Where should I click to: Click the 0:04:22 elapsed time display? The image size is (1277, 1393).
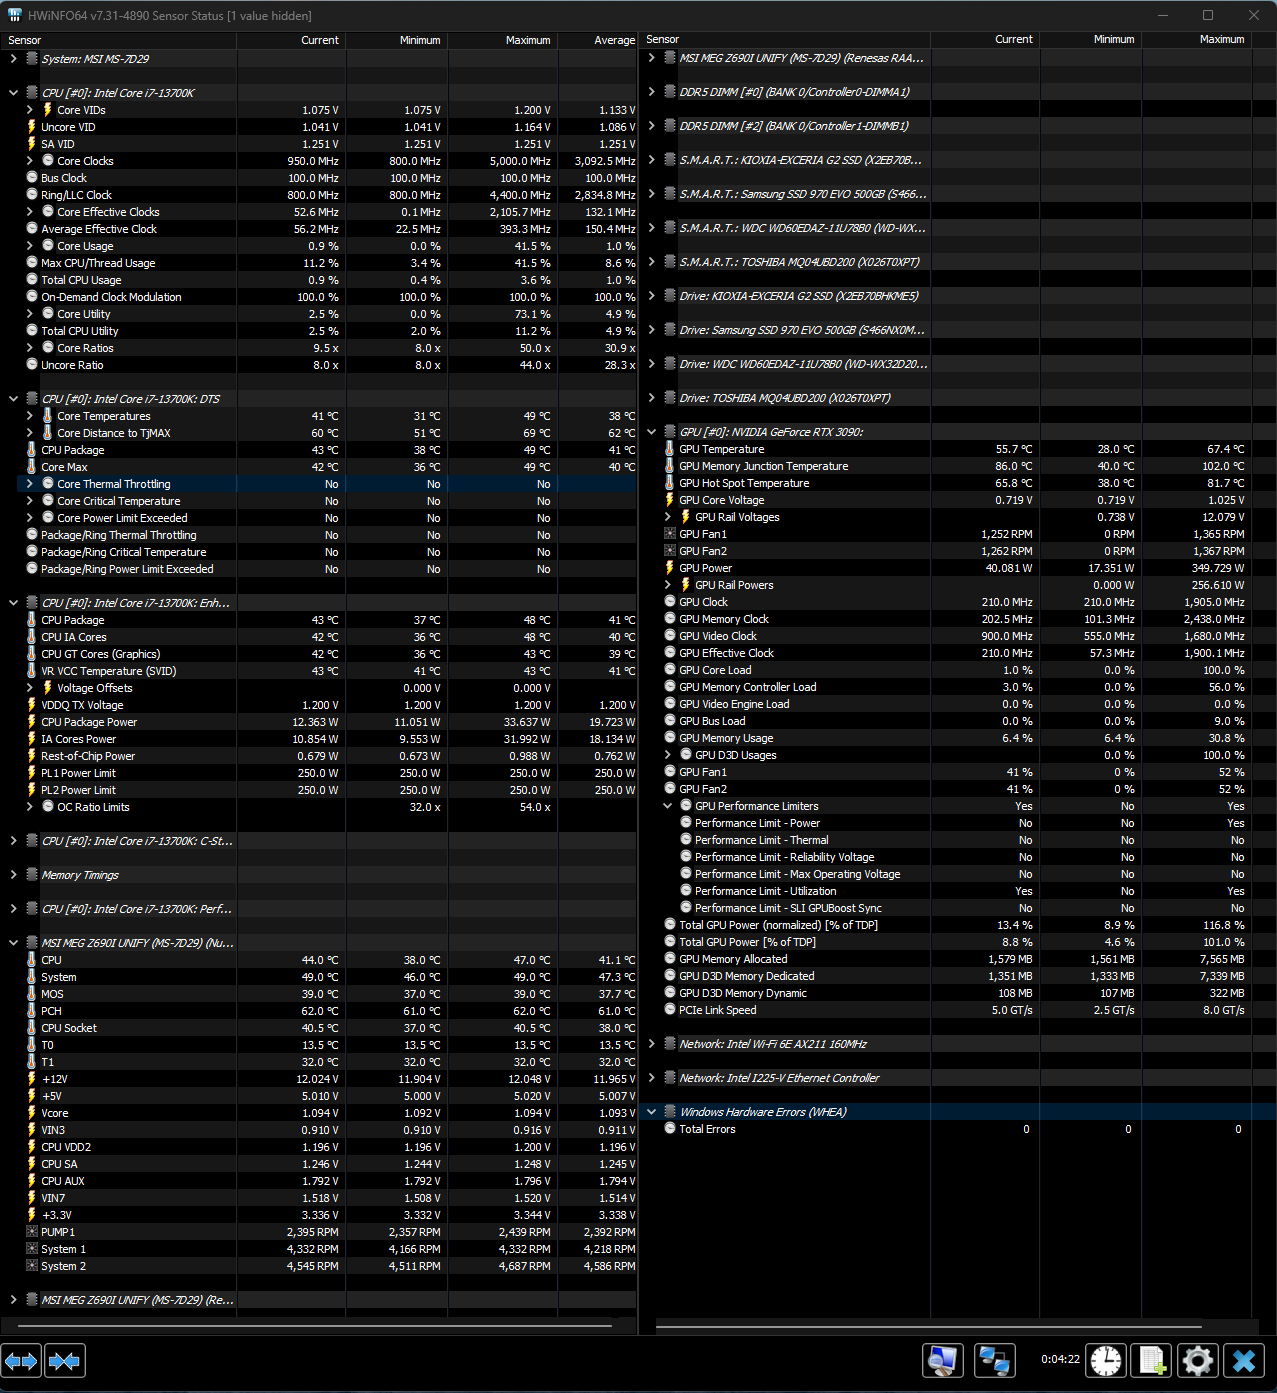coord(1060,1360)
